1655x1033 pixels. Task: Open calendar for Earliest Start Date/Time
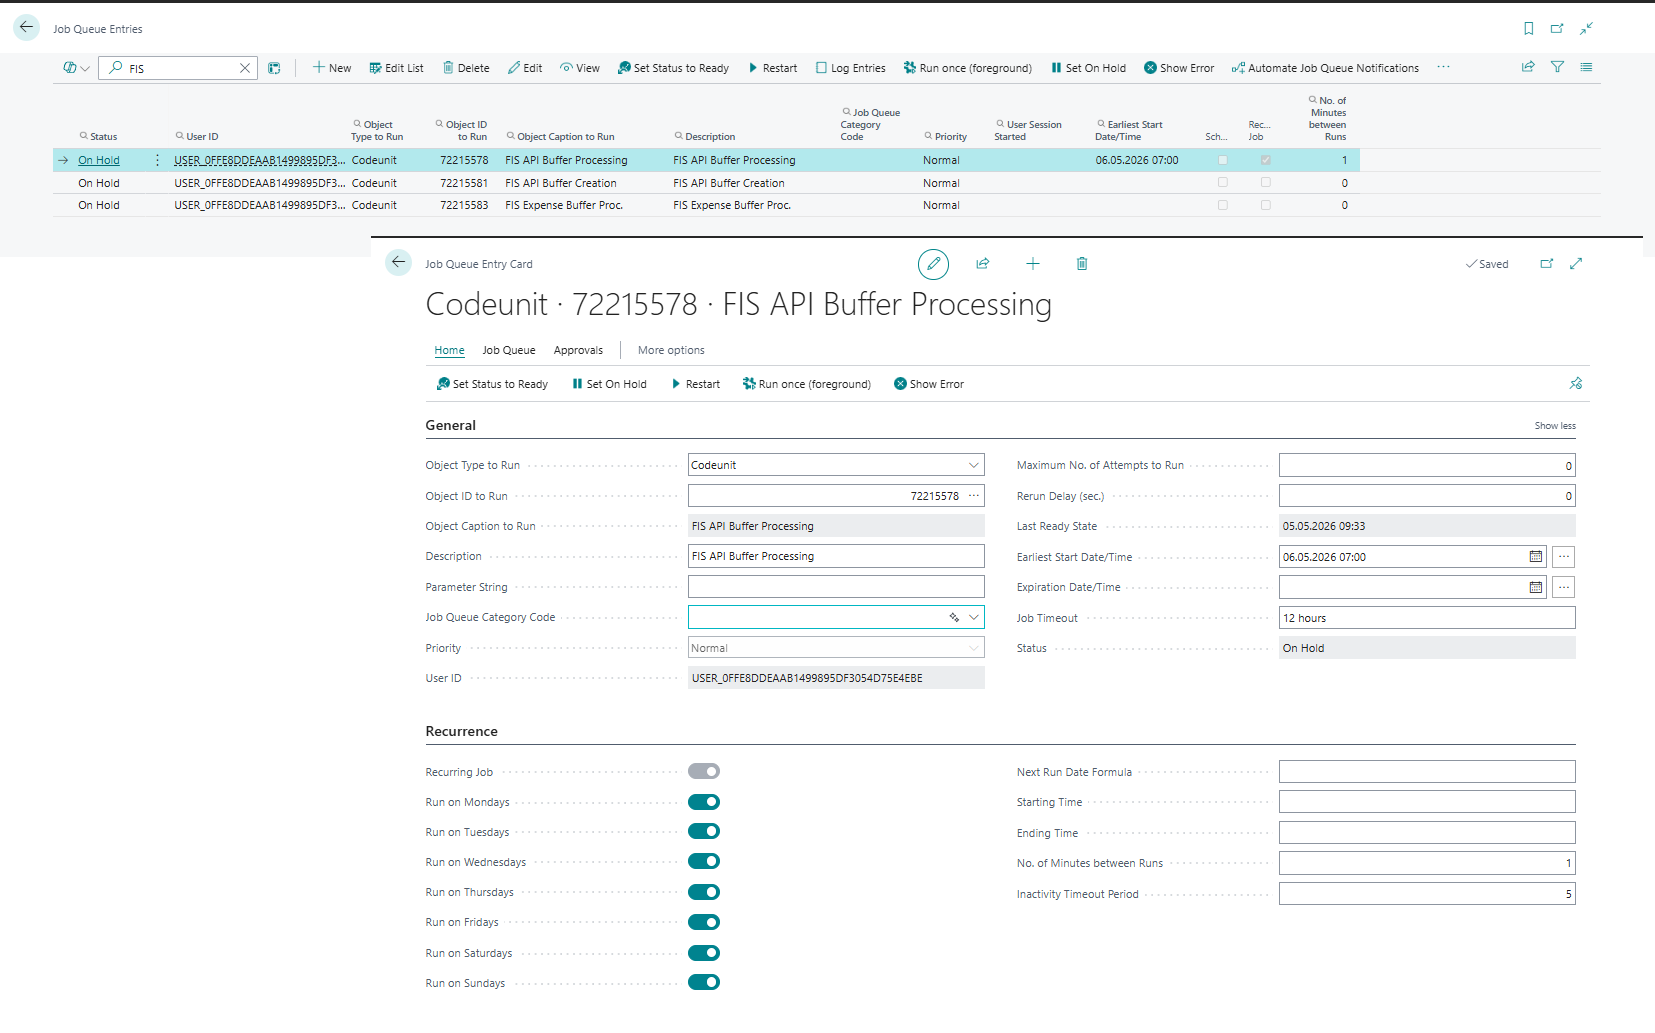1536,557
